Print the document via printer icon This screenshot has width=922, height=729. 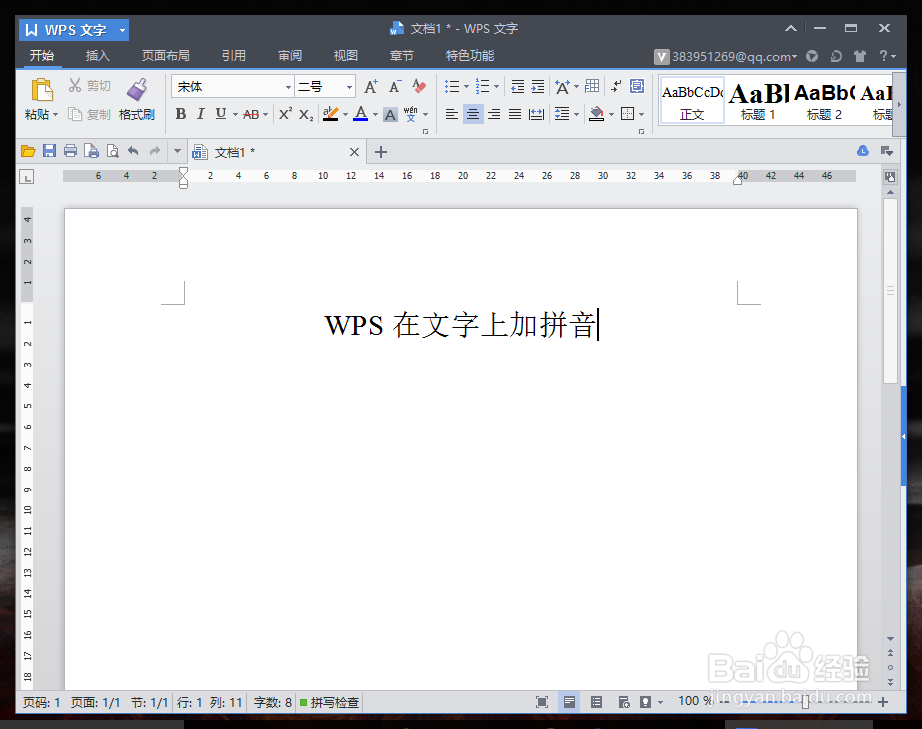70,151
